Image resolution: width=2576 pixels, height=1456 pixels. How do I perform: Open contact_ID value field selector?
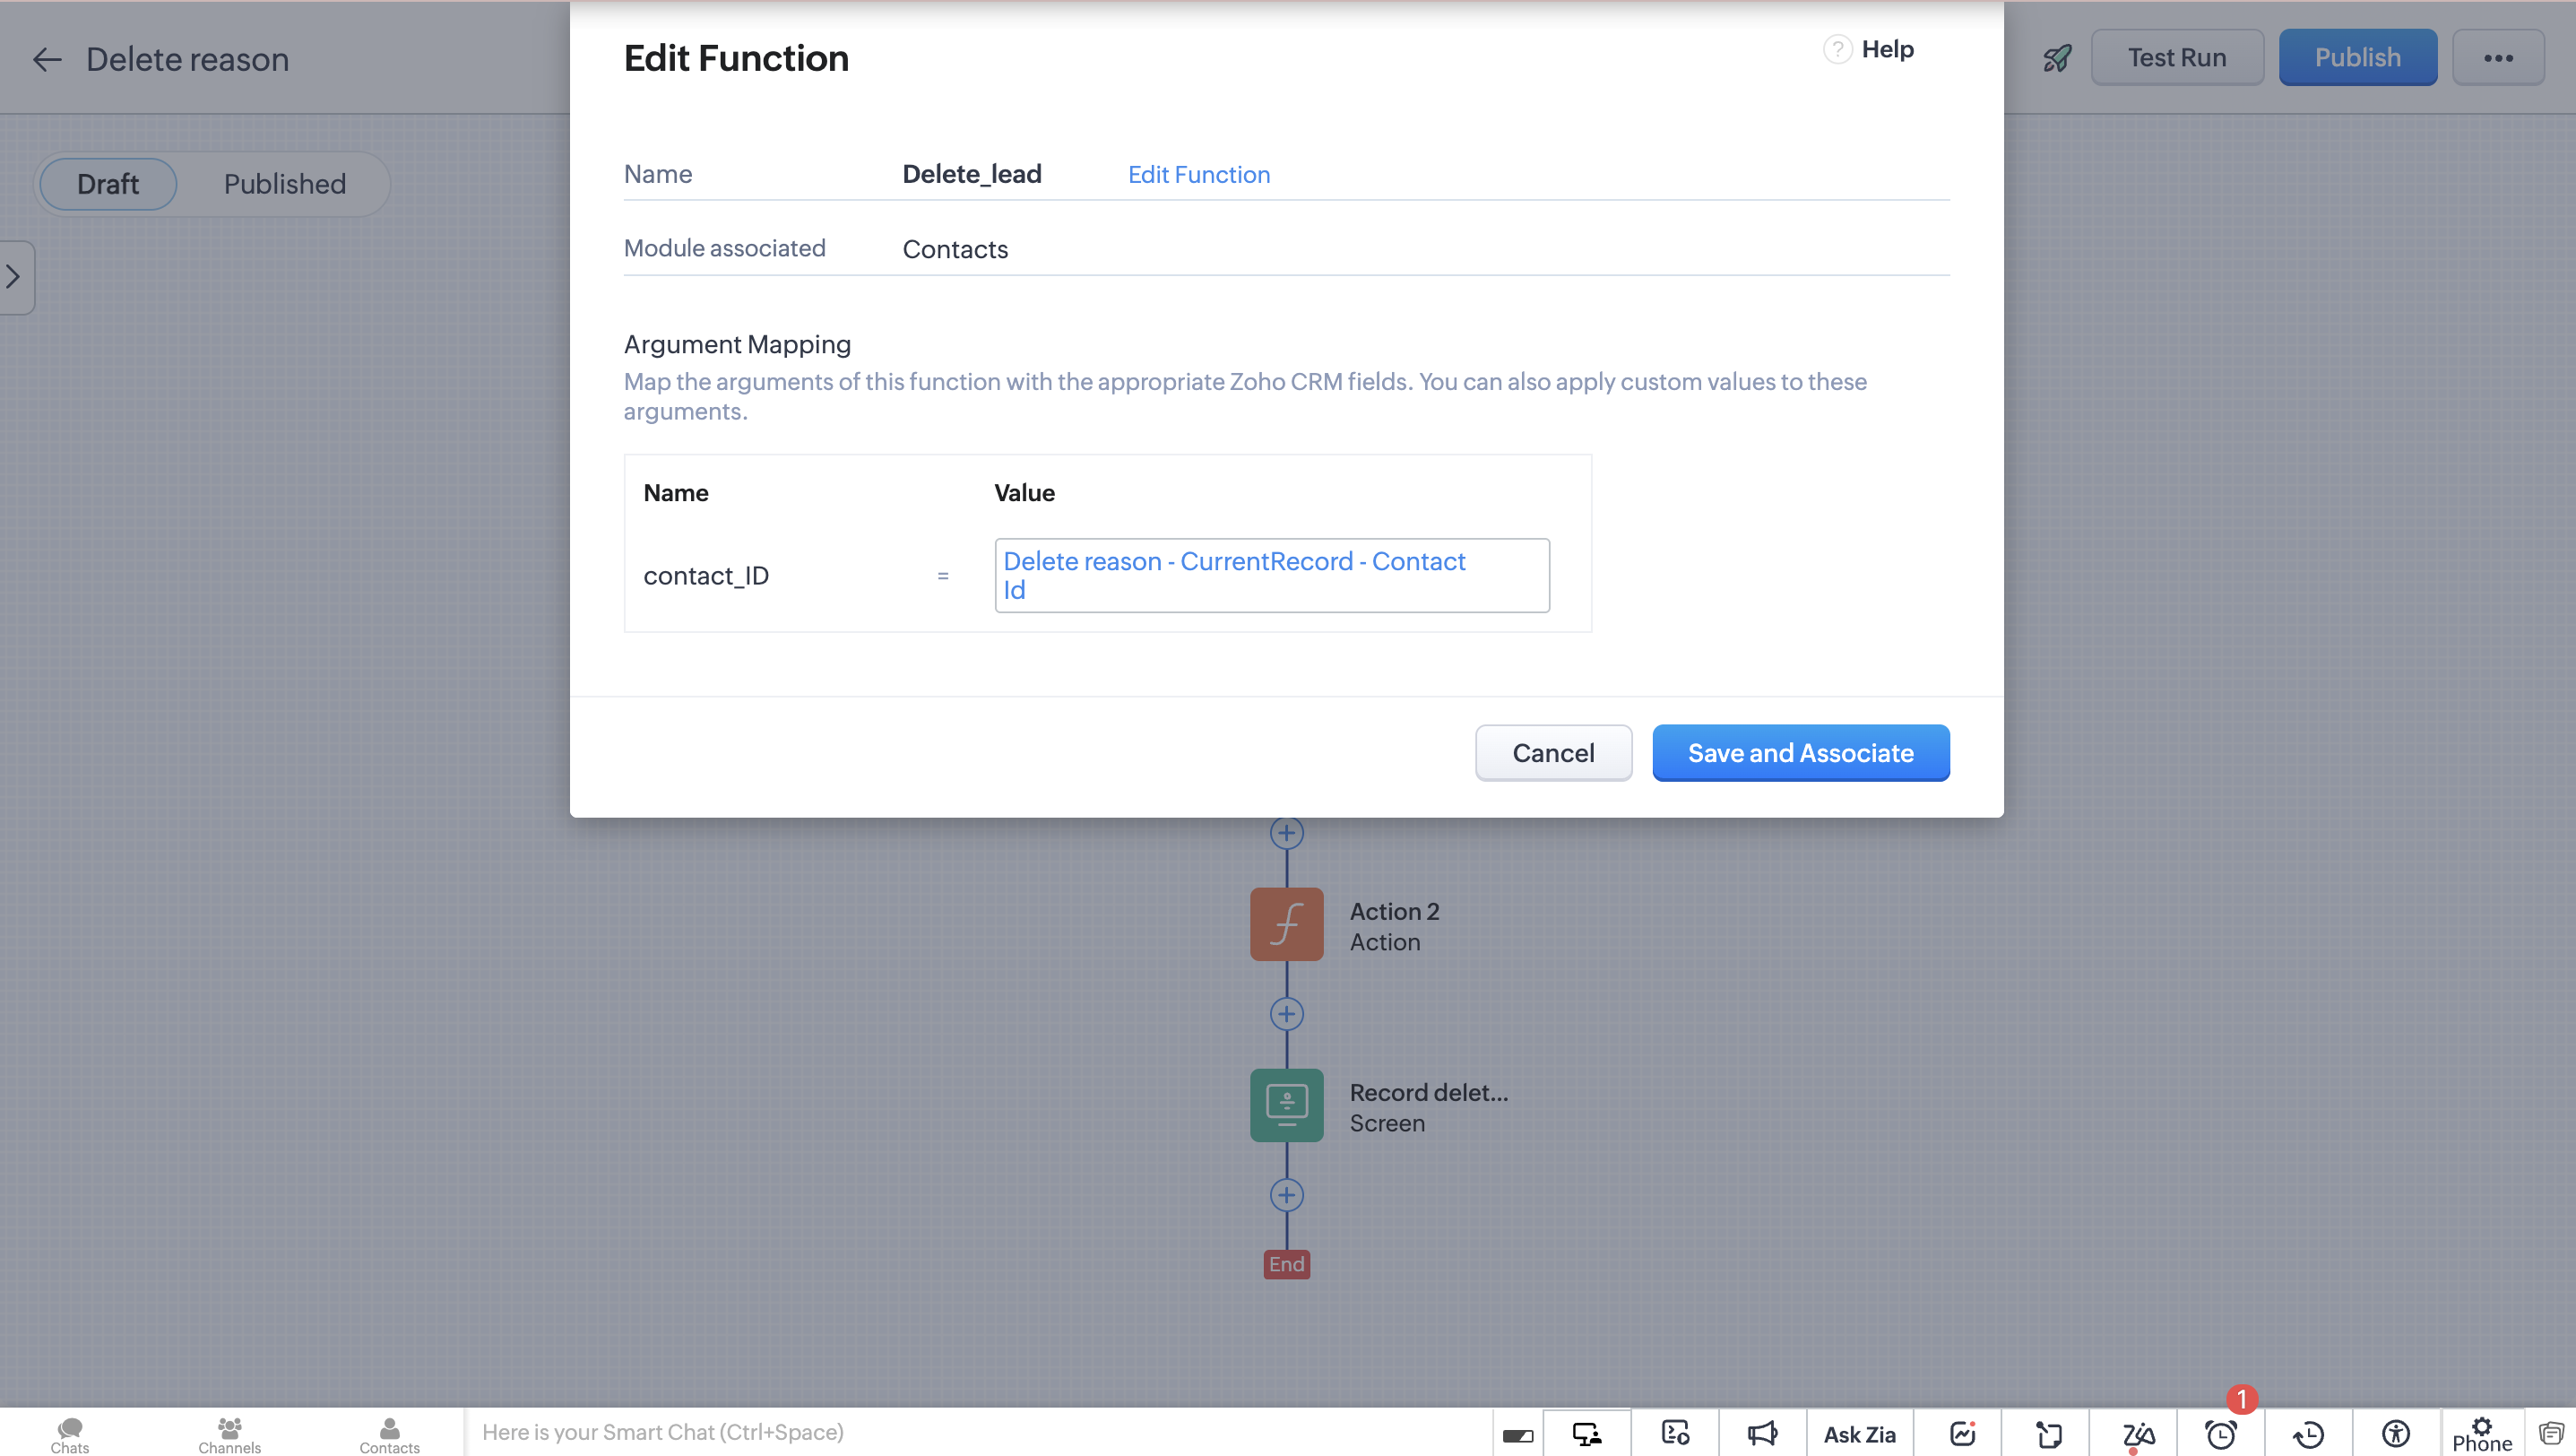pyautogui.click(x=1271, y=575)
